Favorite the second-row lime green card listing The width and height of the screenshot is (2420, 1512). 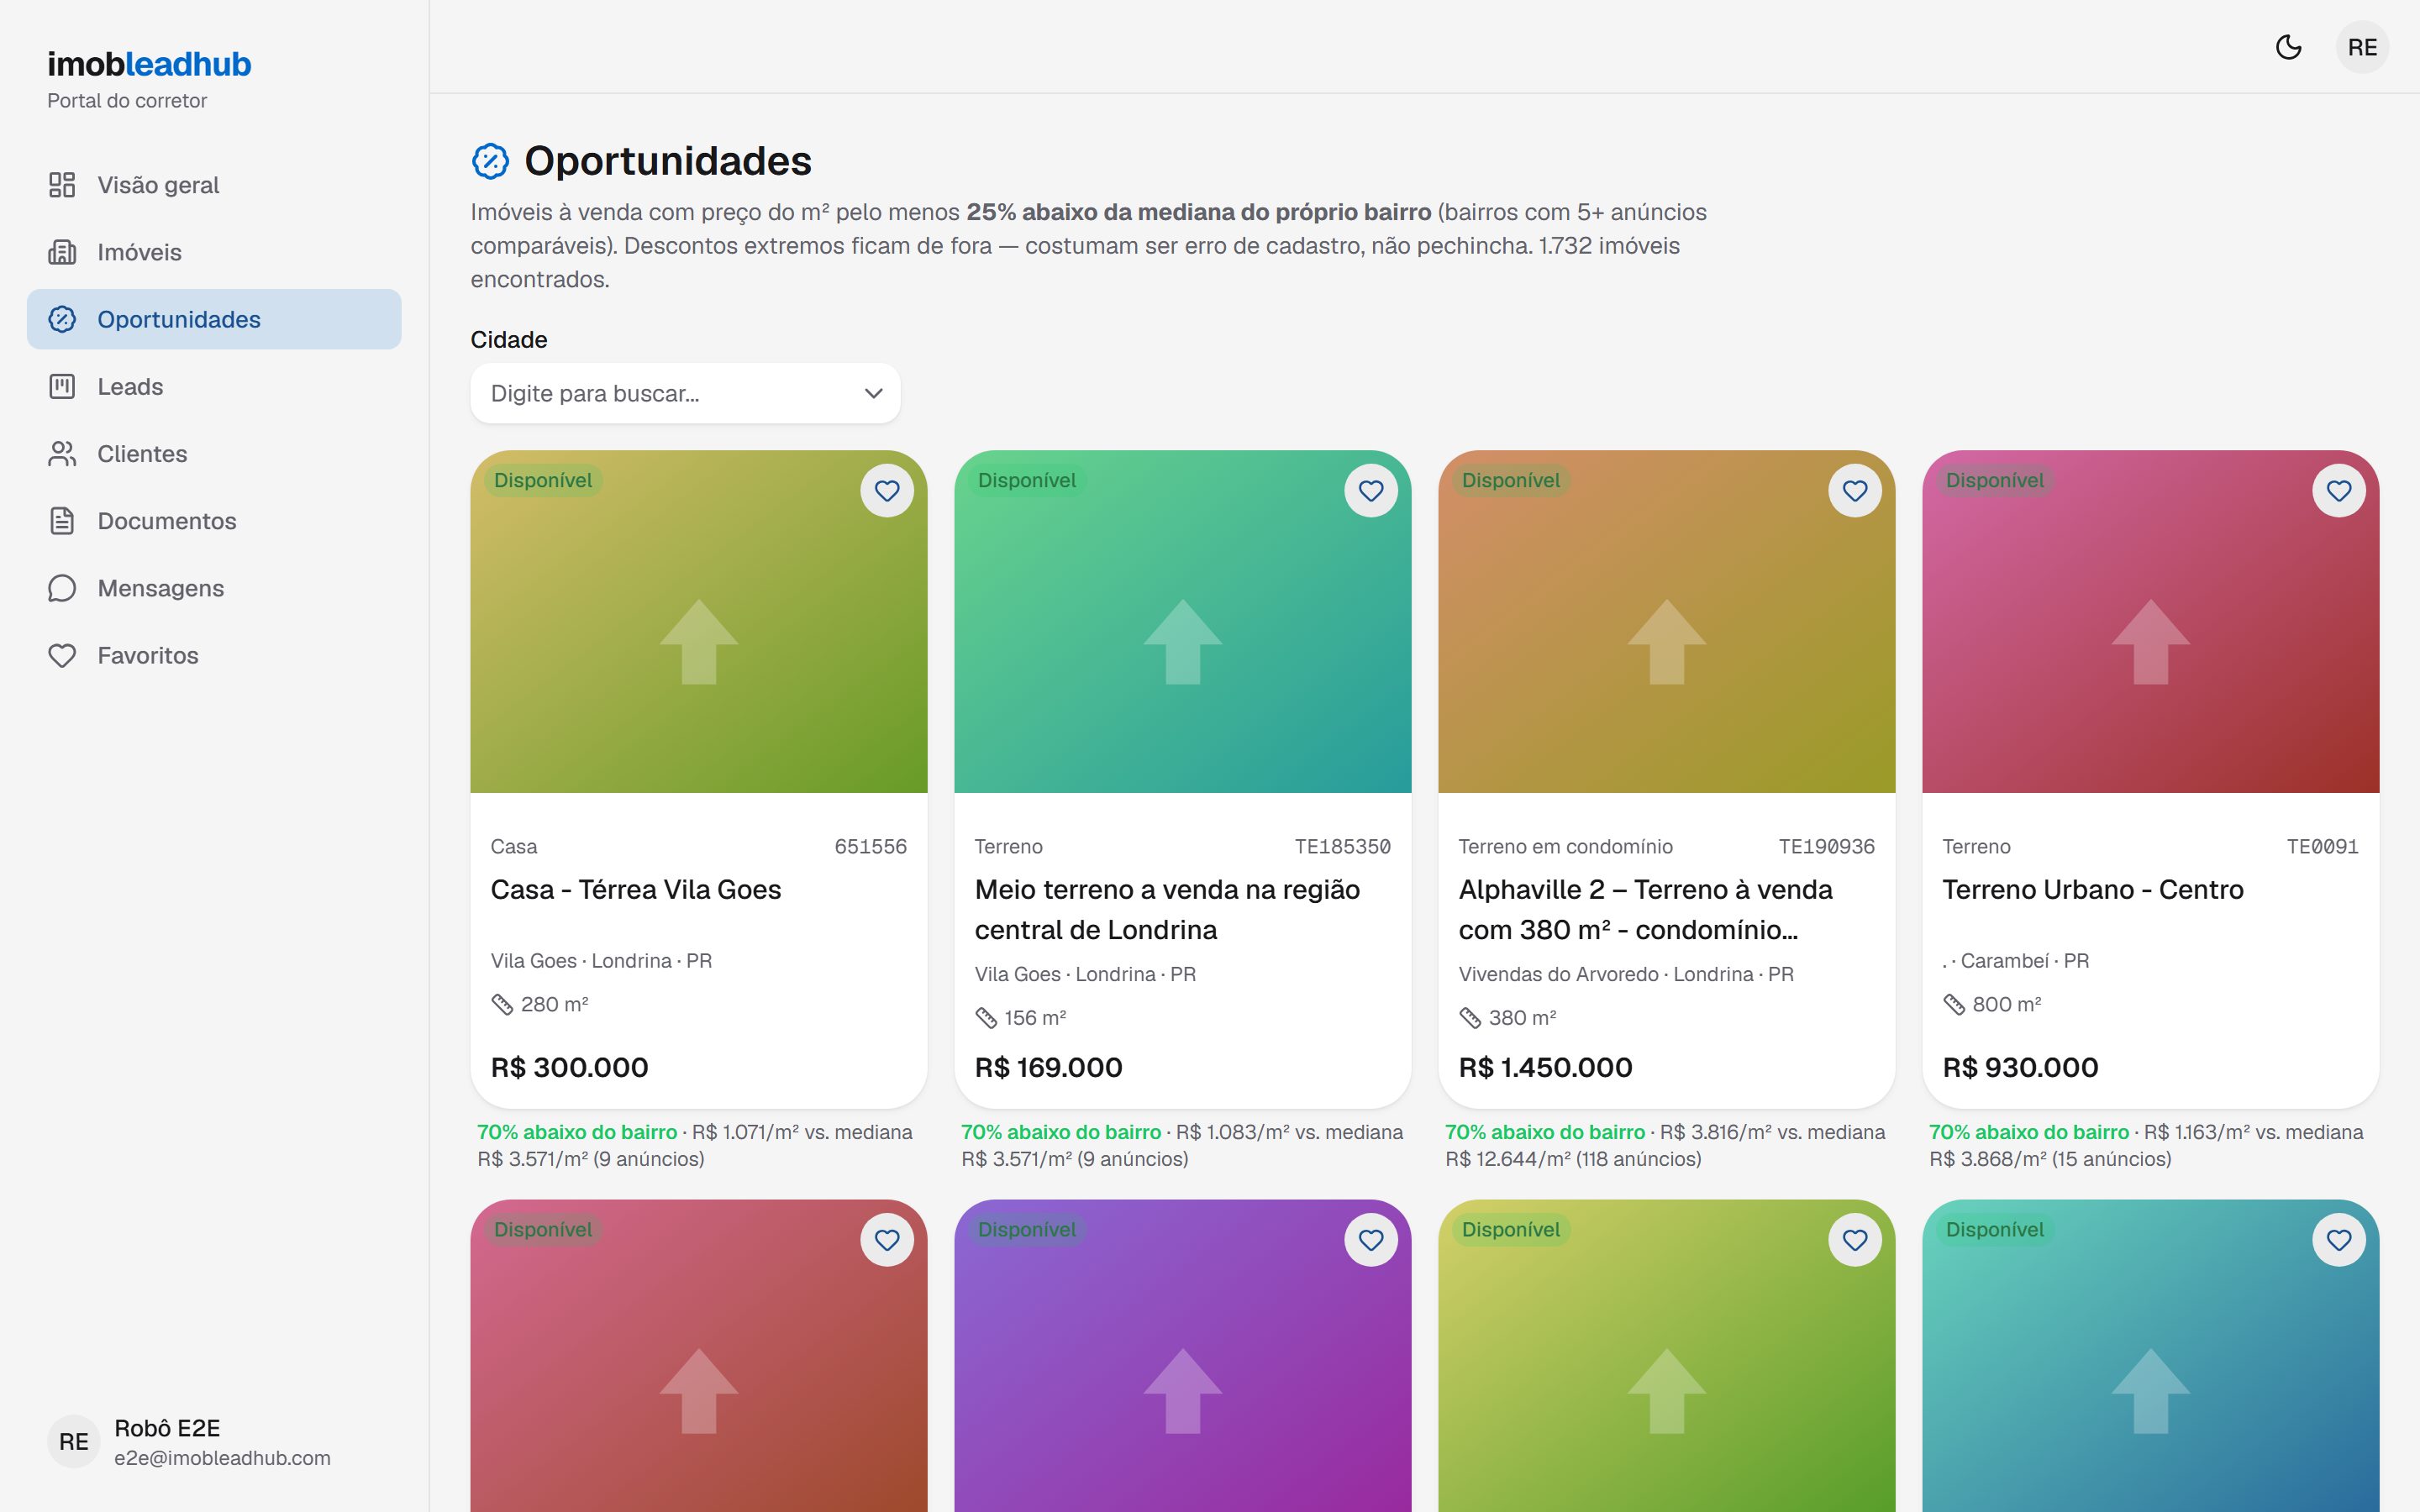tap(1855, 1240)
